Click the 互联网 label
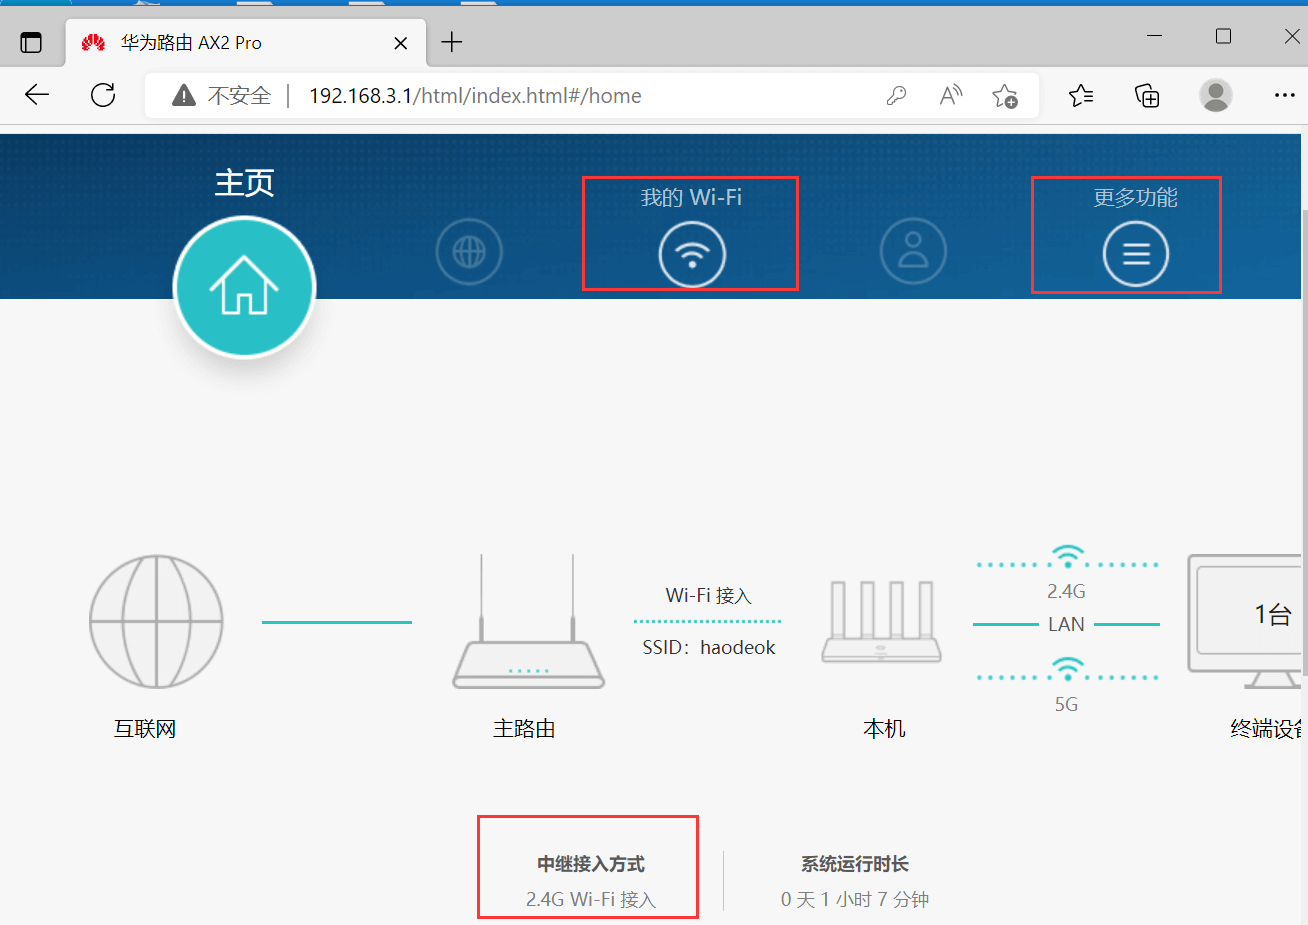The image size is (1308, 925). point(145,729)
